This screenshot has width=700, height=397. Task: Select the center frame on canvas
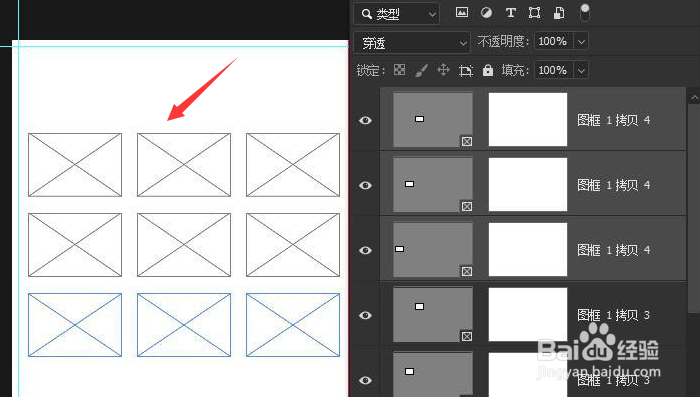[x=184, y=245]
